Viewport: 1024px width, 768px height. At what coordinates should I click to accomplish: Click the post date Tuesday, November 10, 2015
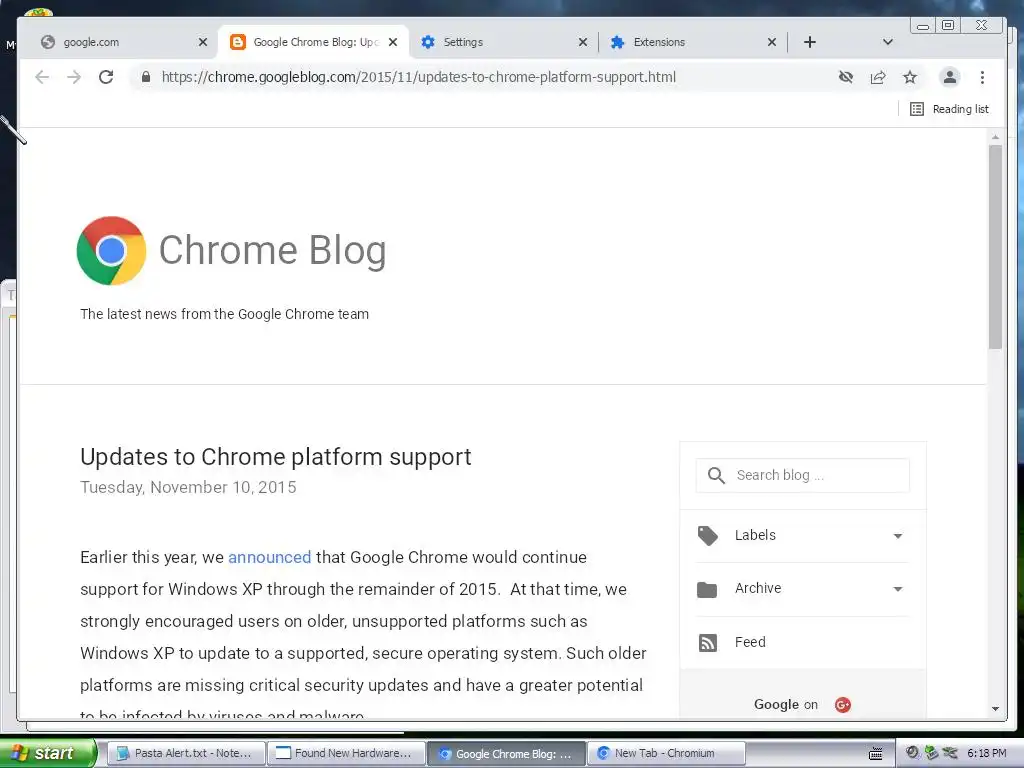(188, 487)
